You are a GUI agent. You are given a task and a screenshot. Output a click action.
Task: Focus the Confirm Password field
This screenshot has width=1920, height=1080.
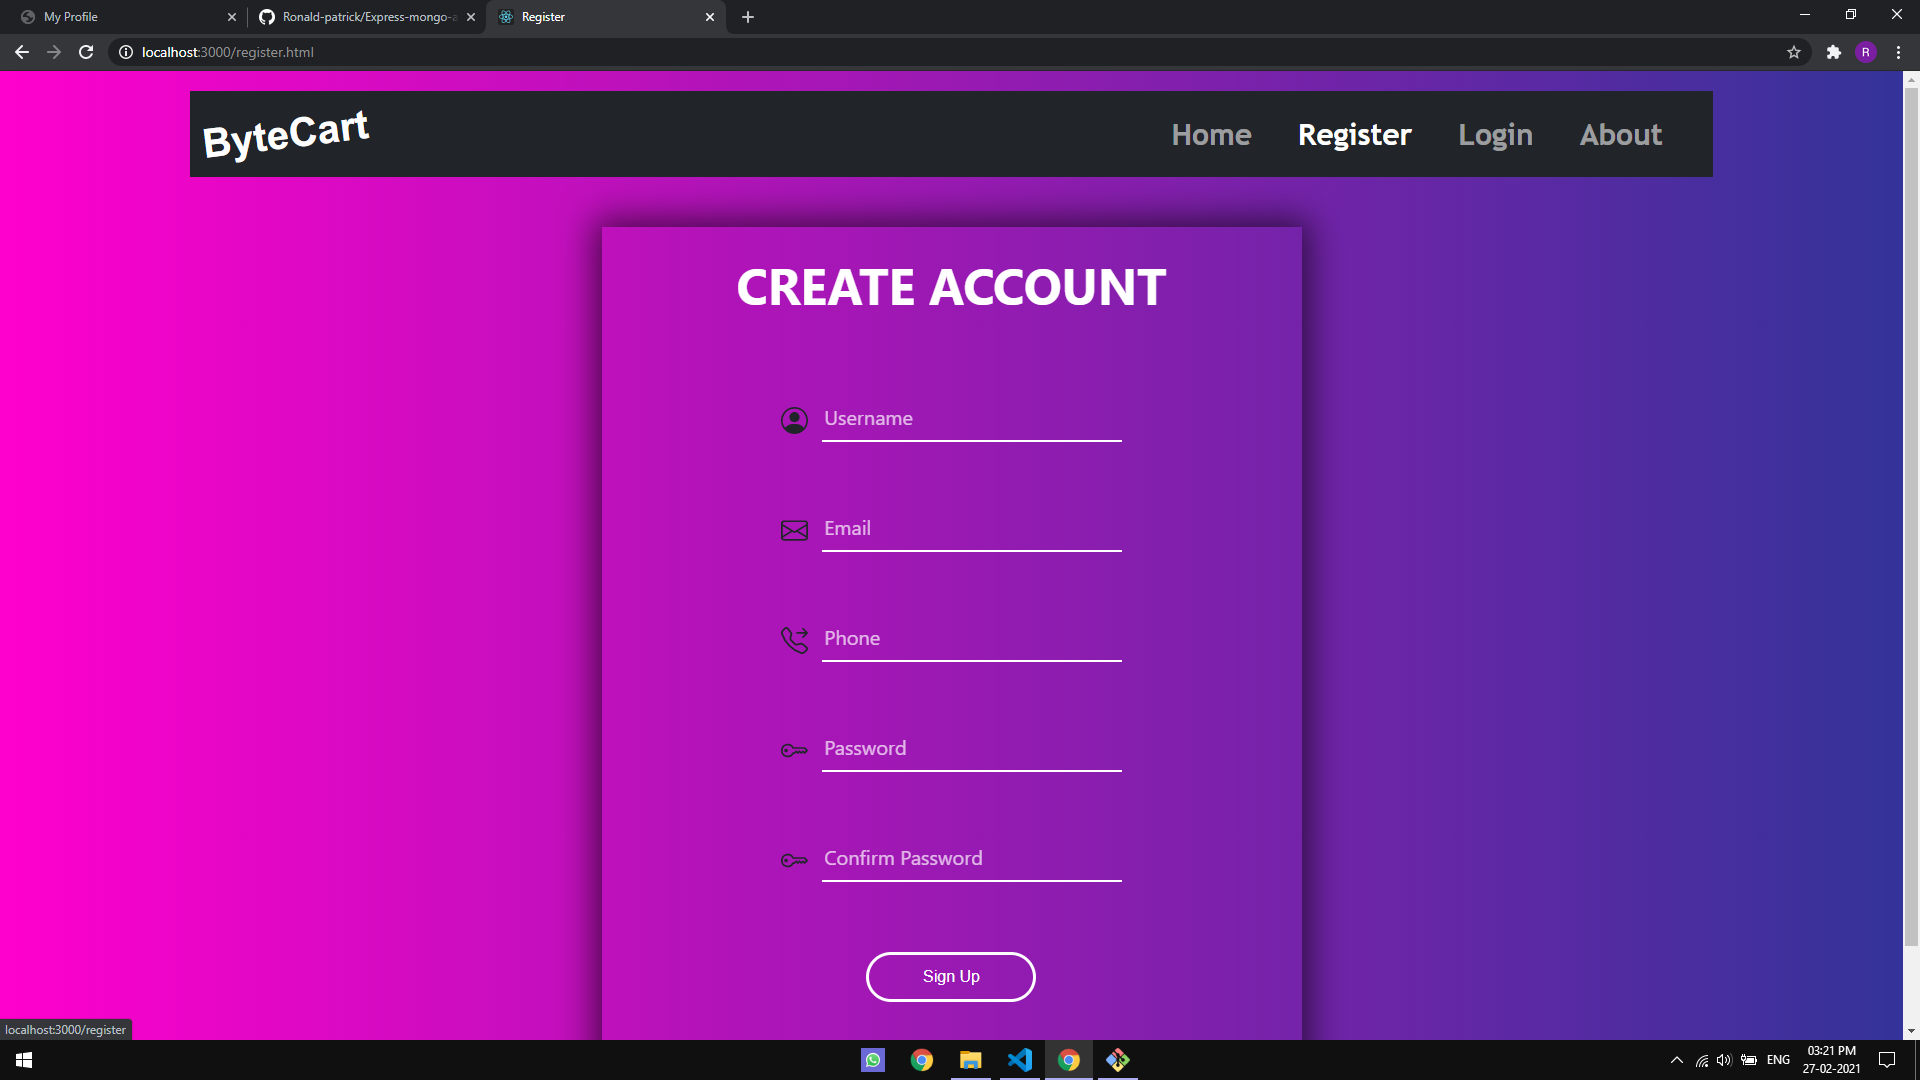coord(970,859)
